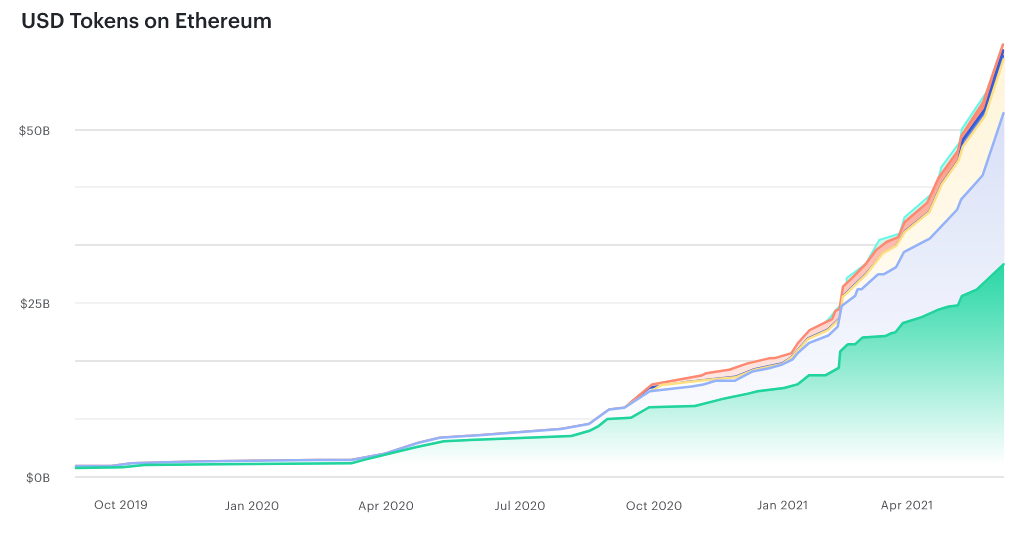The width and height of the screenshot is (1027, 534).
Task: Click the right end of the light blue line
Action: (1003, 113)
